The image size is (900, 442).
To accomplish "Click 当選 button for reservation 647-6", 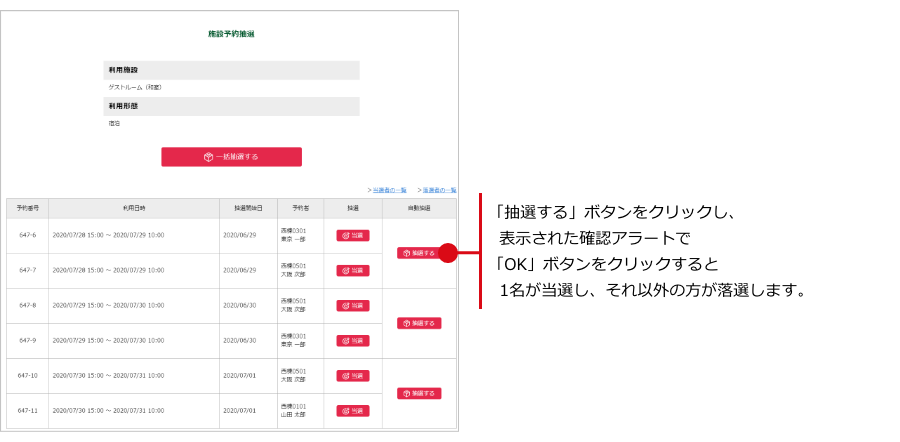I will [353, 236].
